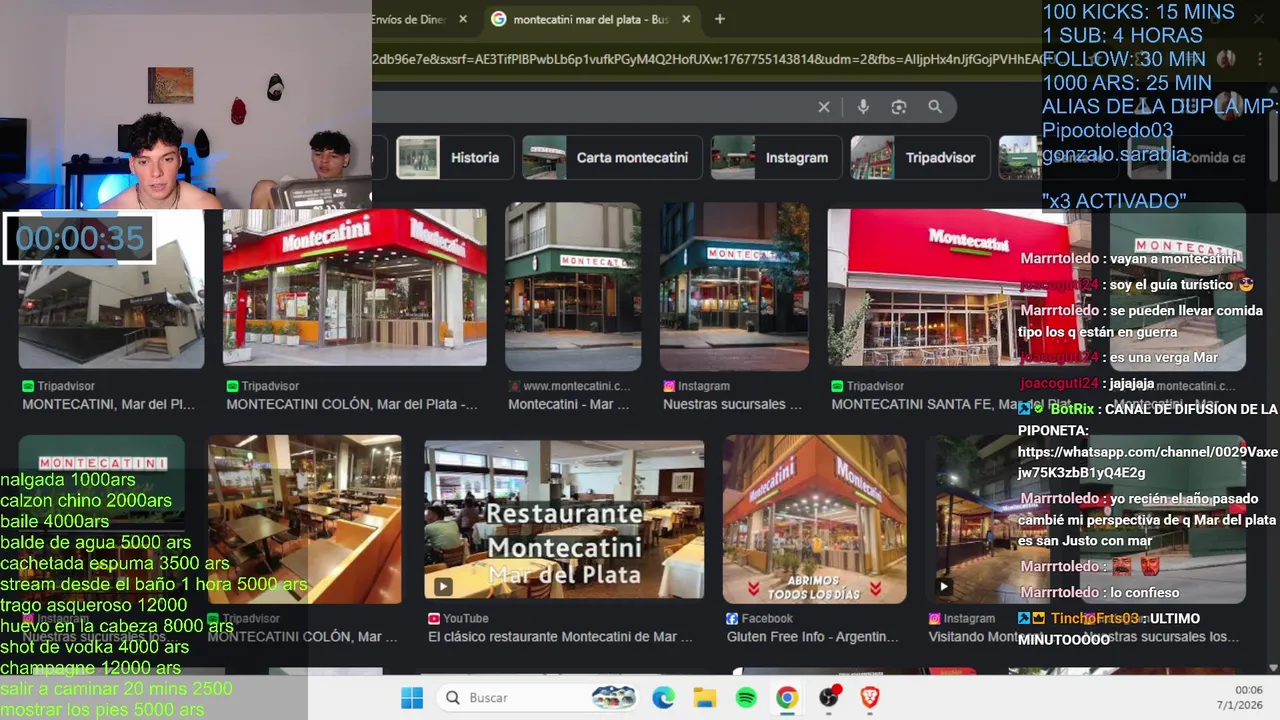Close the montecatini mar del plata tab
The width and height of the screenshot is (1280, 720).
click(686, 19)
